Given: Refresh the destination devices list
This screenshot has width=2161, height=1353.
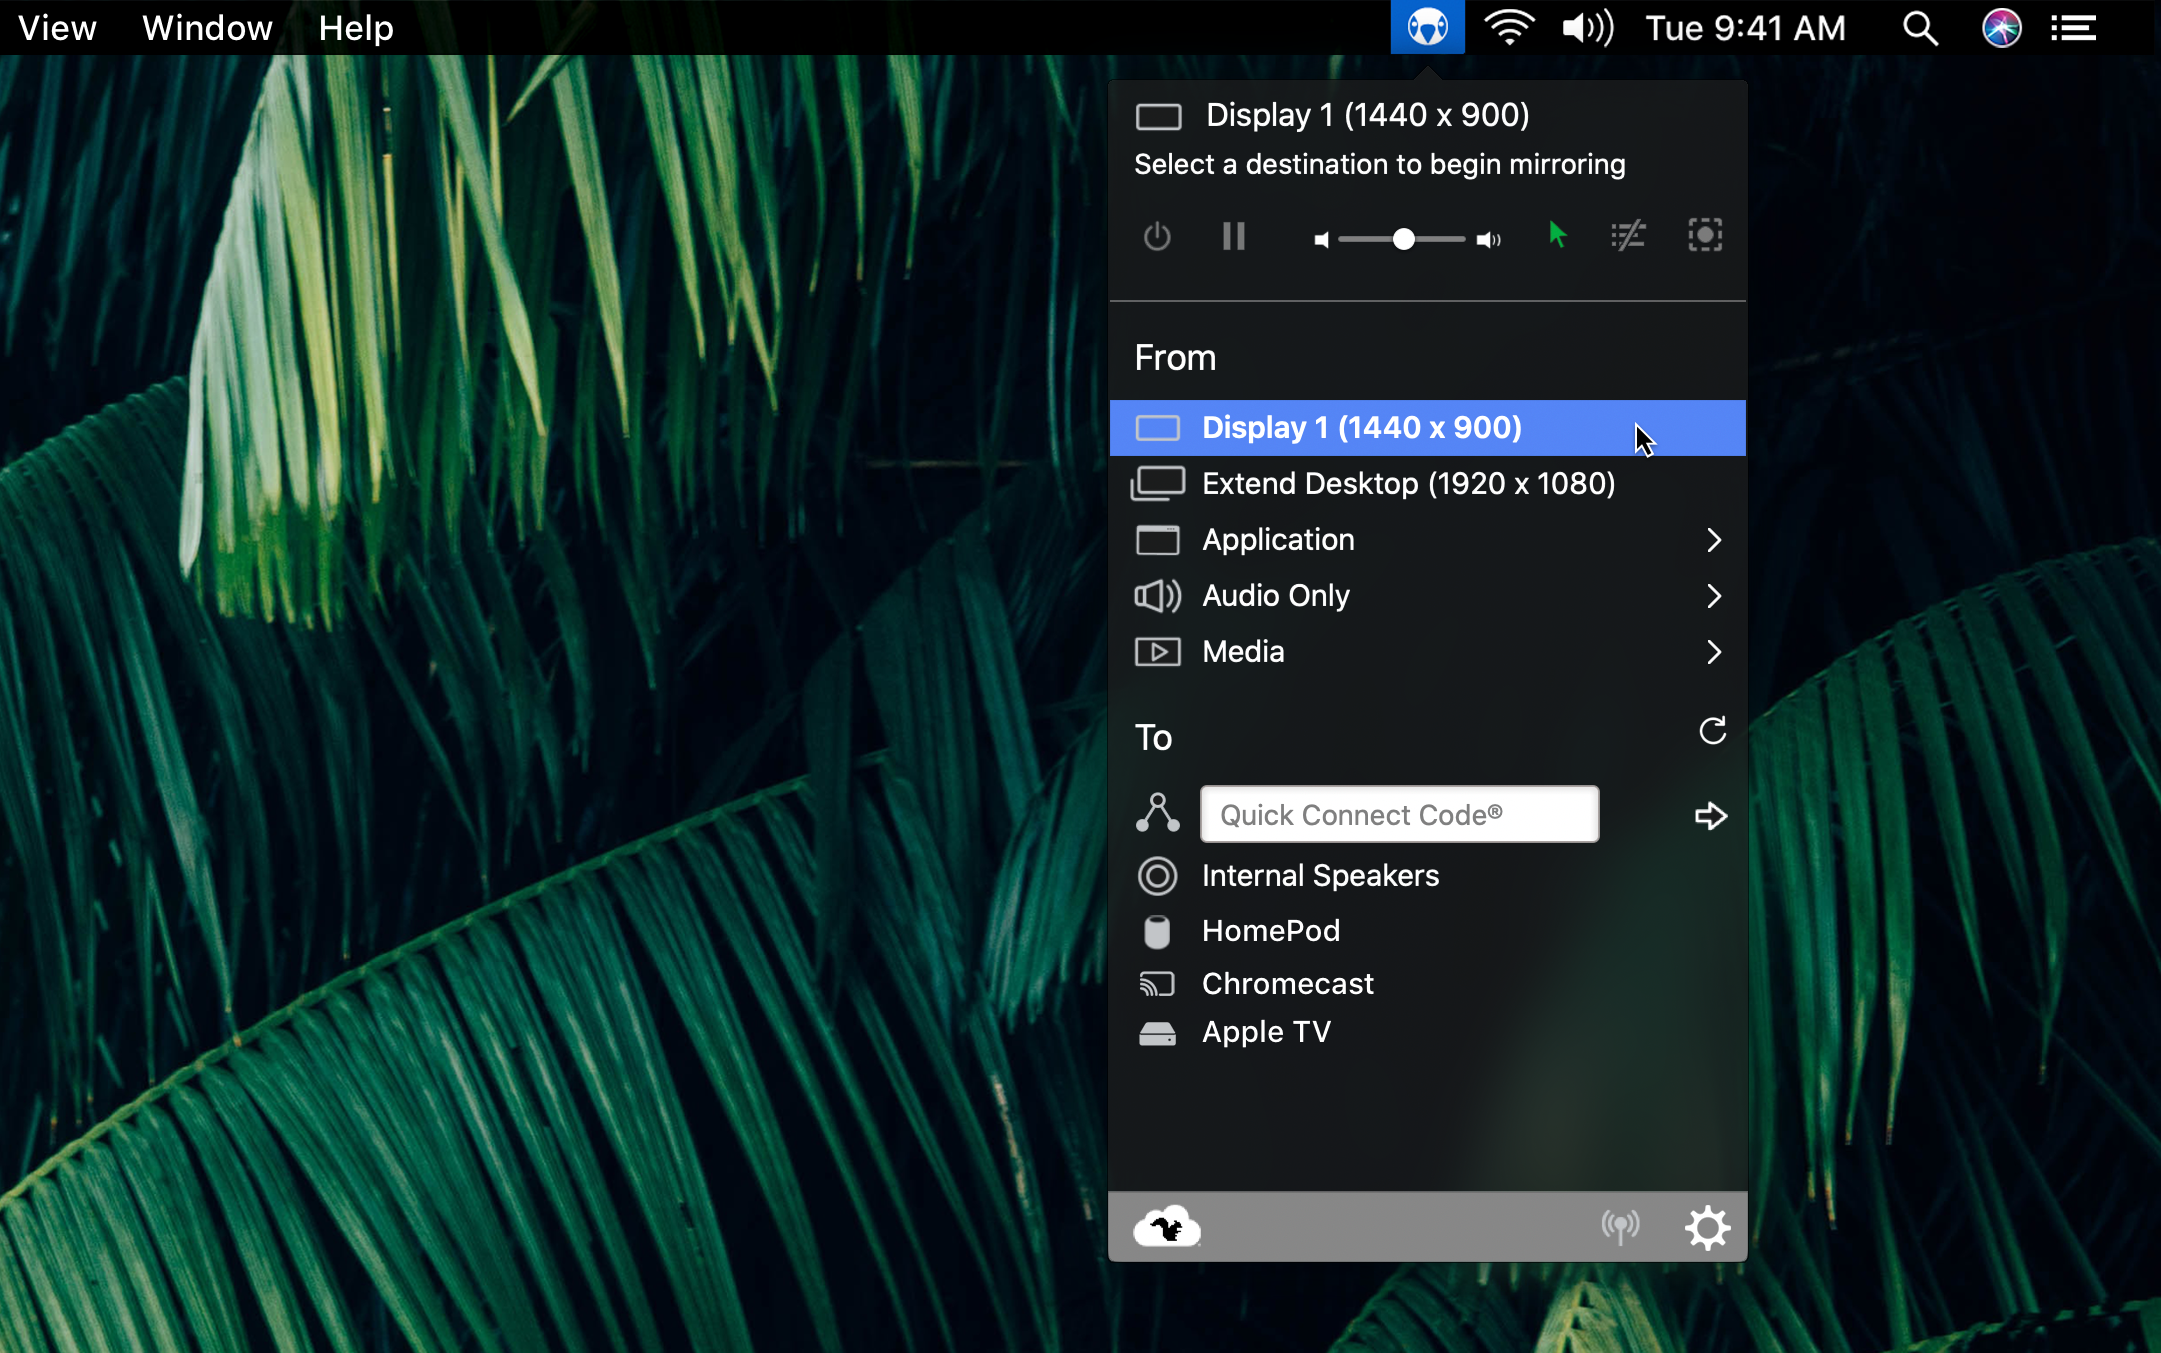Looking at the screenshot, I should click(1712, 731).
